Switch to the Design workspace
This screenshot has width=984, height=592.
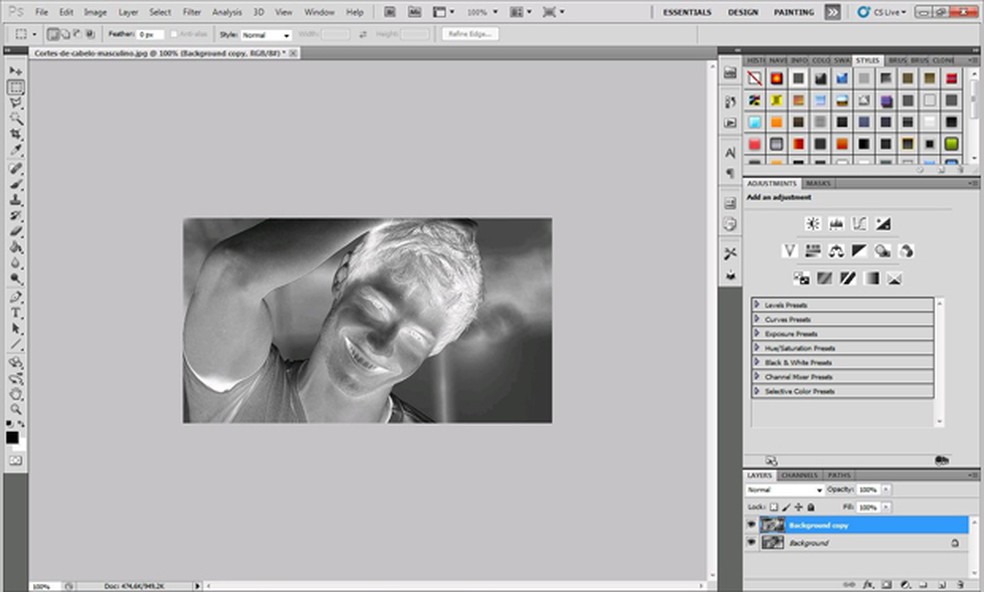(742, 12)
